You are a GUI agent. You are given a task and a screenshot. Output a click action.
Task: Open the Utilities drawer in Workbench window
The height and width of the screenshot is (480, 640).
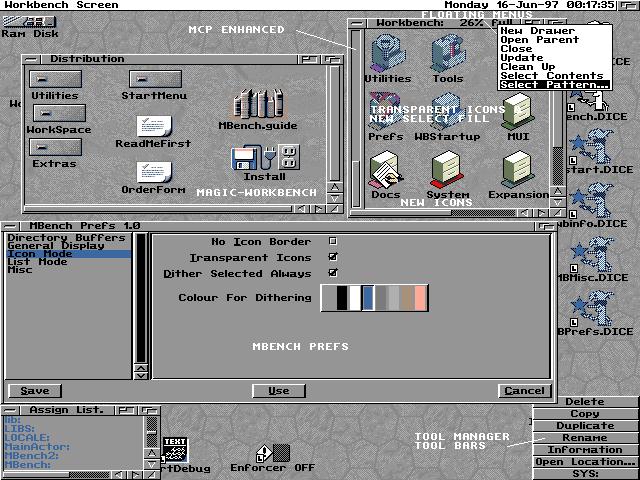[387, 53]
